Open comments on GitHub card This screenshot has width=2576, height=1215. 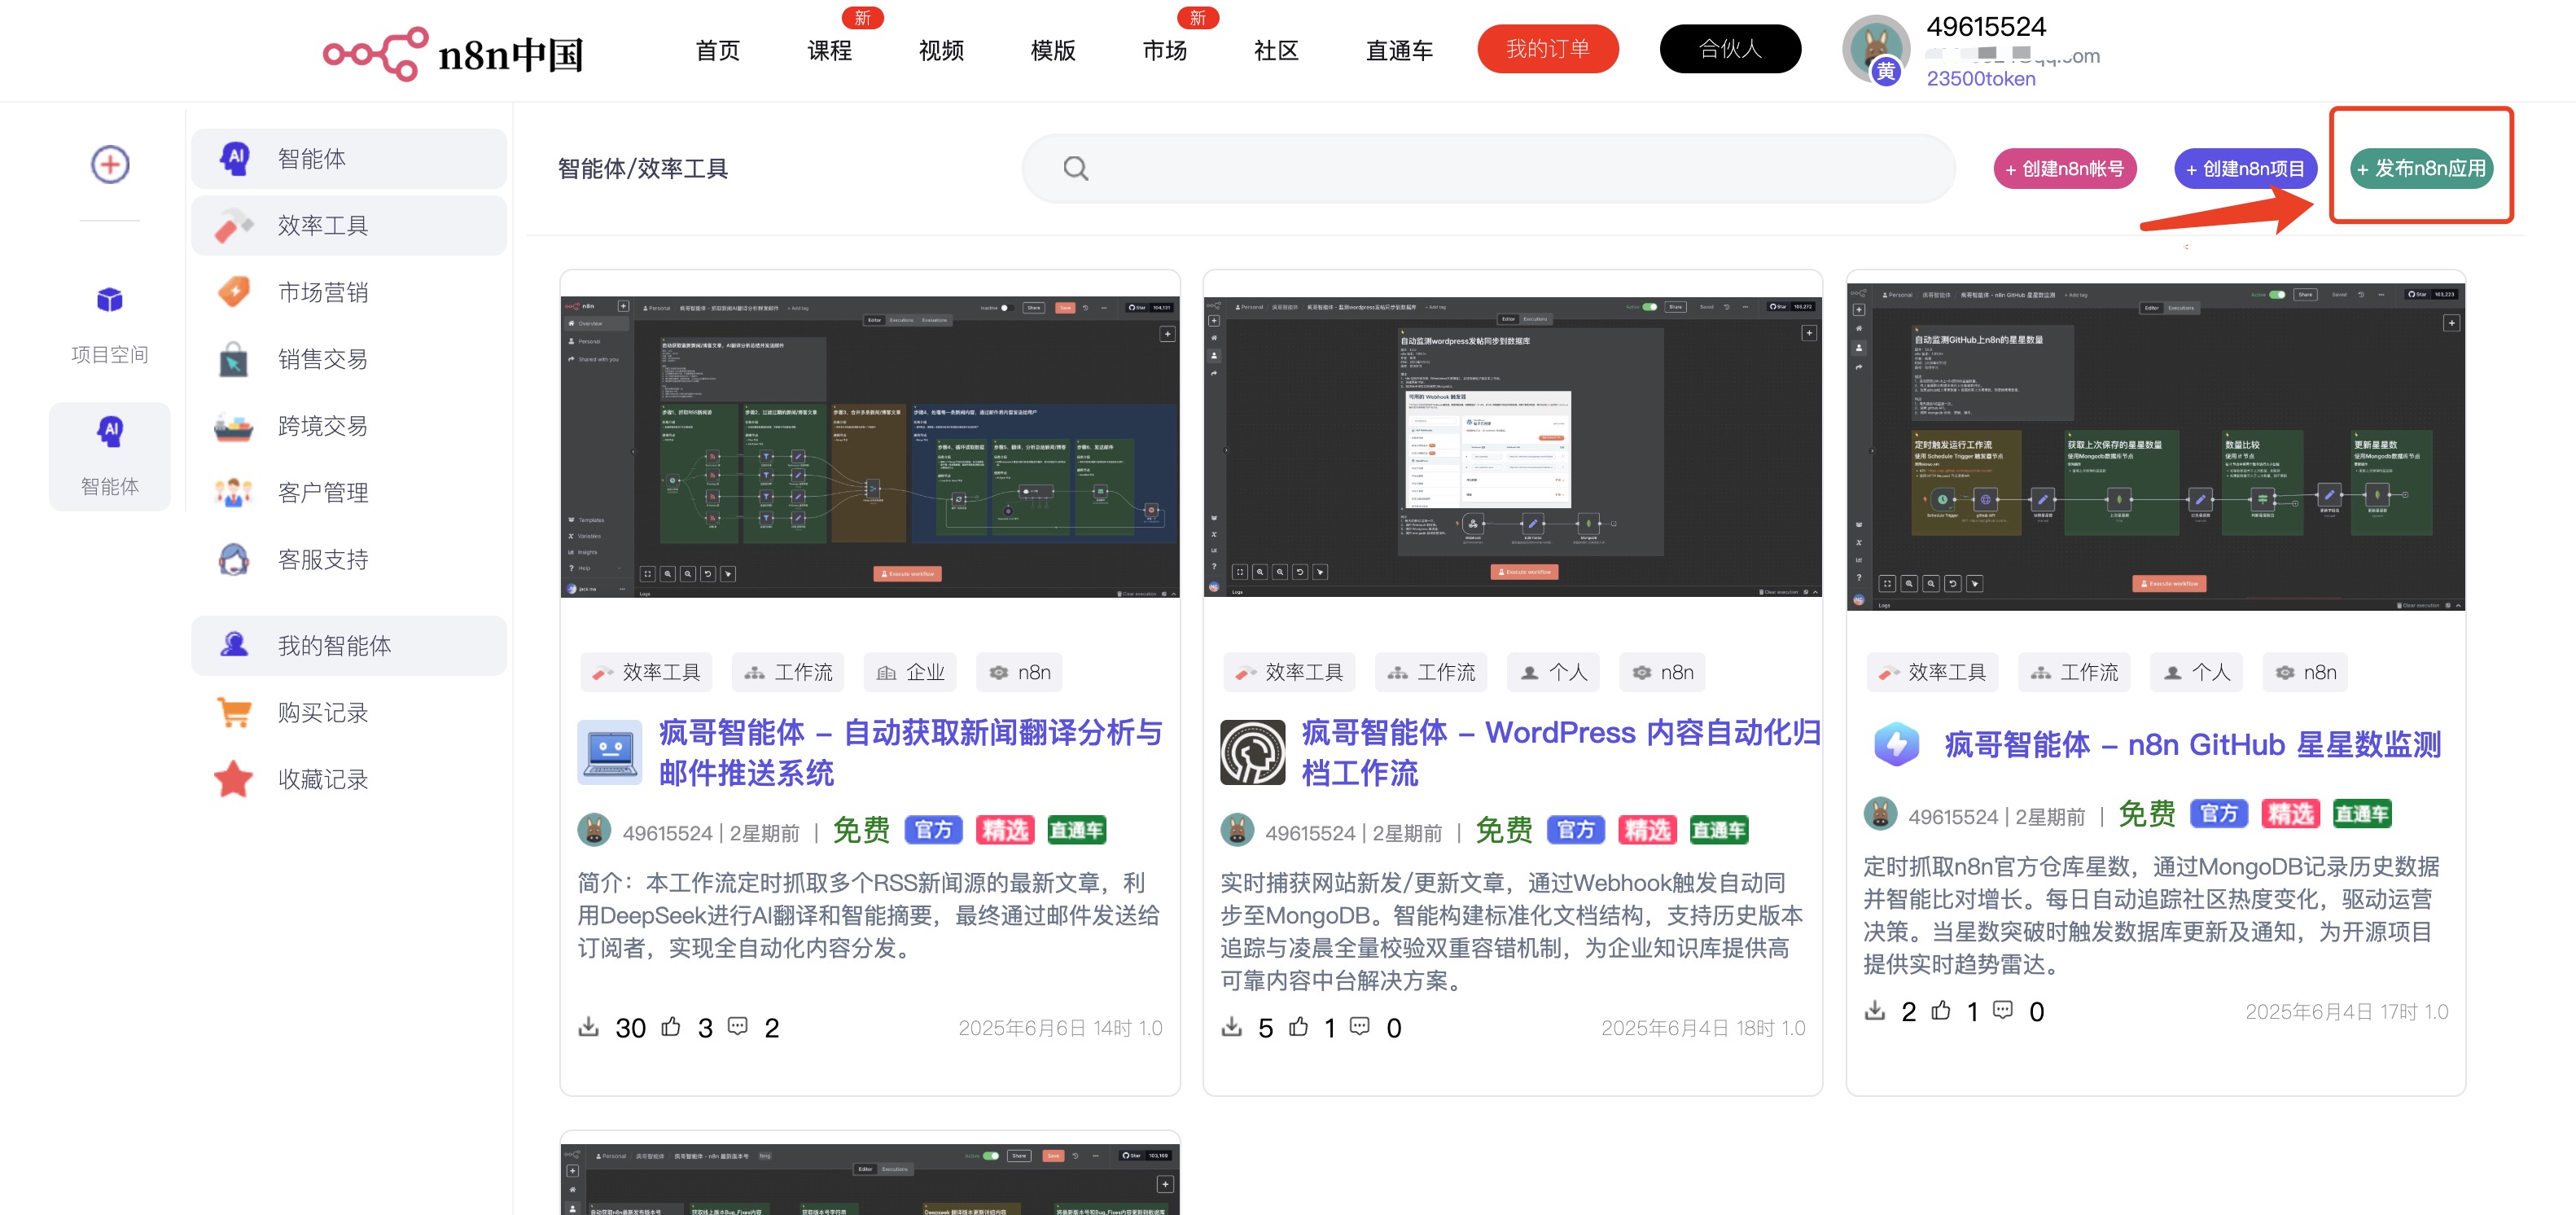2003,1011
